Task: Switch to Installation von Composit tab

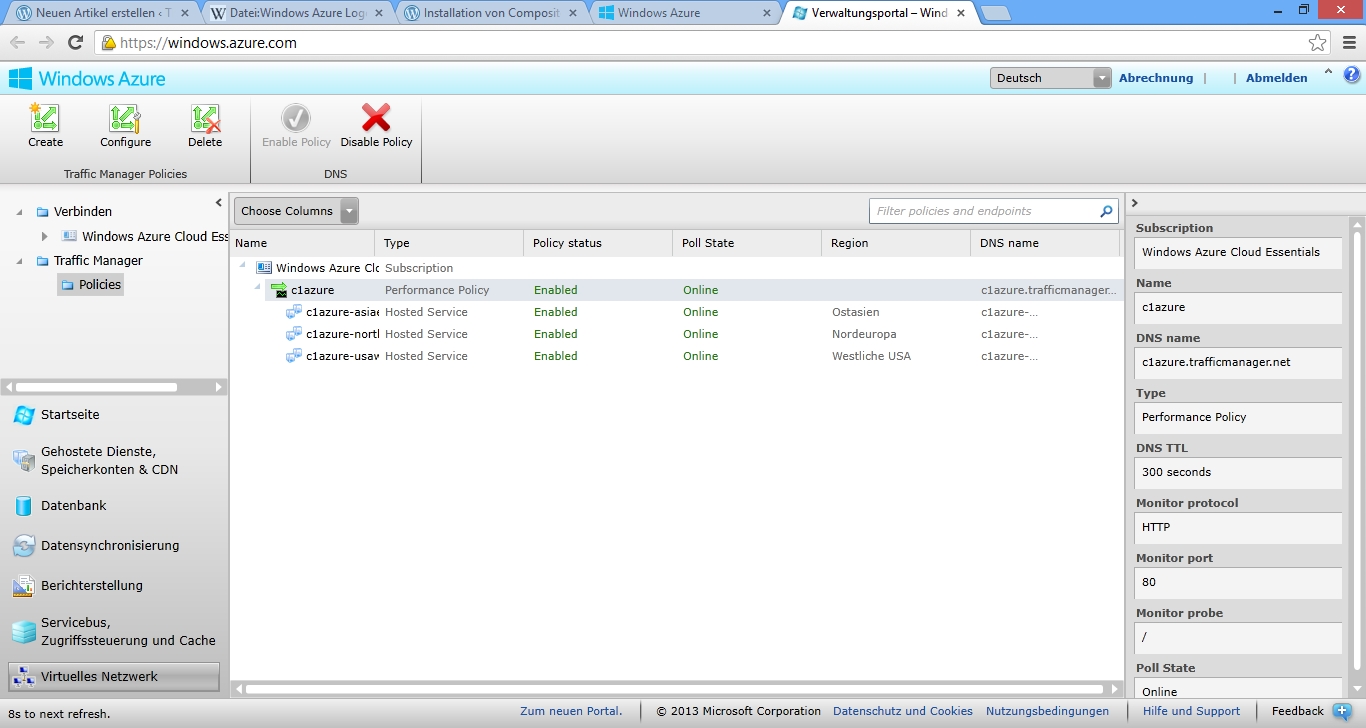Action: [490, 13]
